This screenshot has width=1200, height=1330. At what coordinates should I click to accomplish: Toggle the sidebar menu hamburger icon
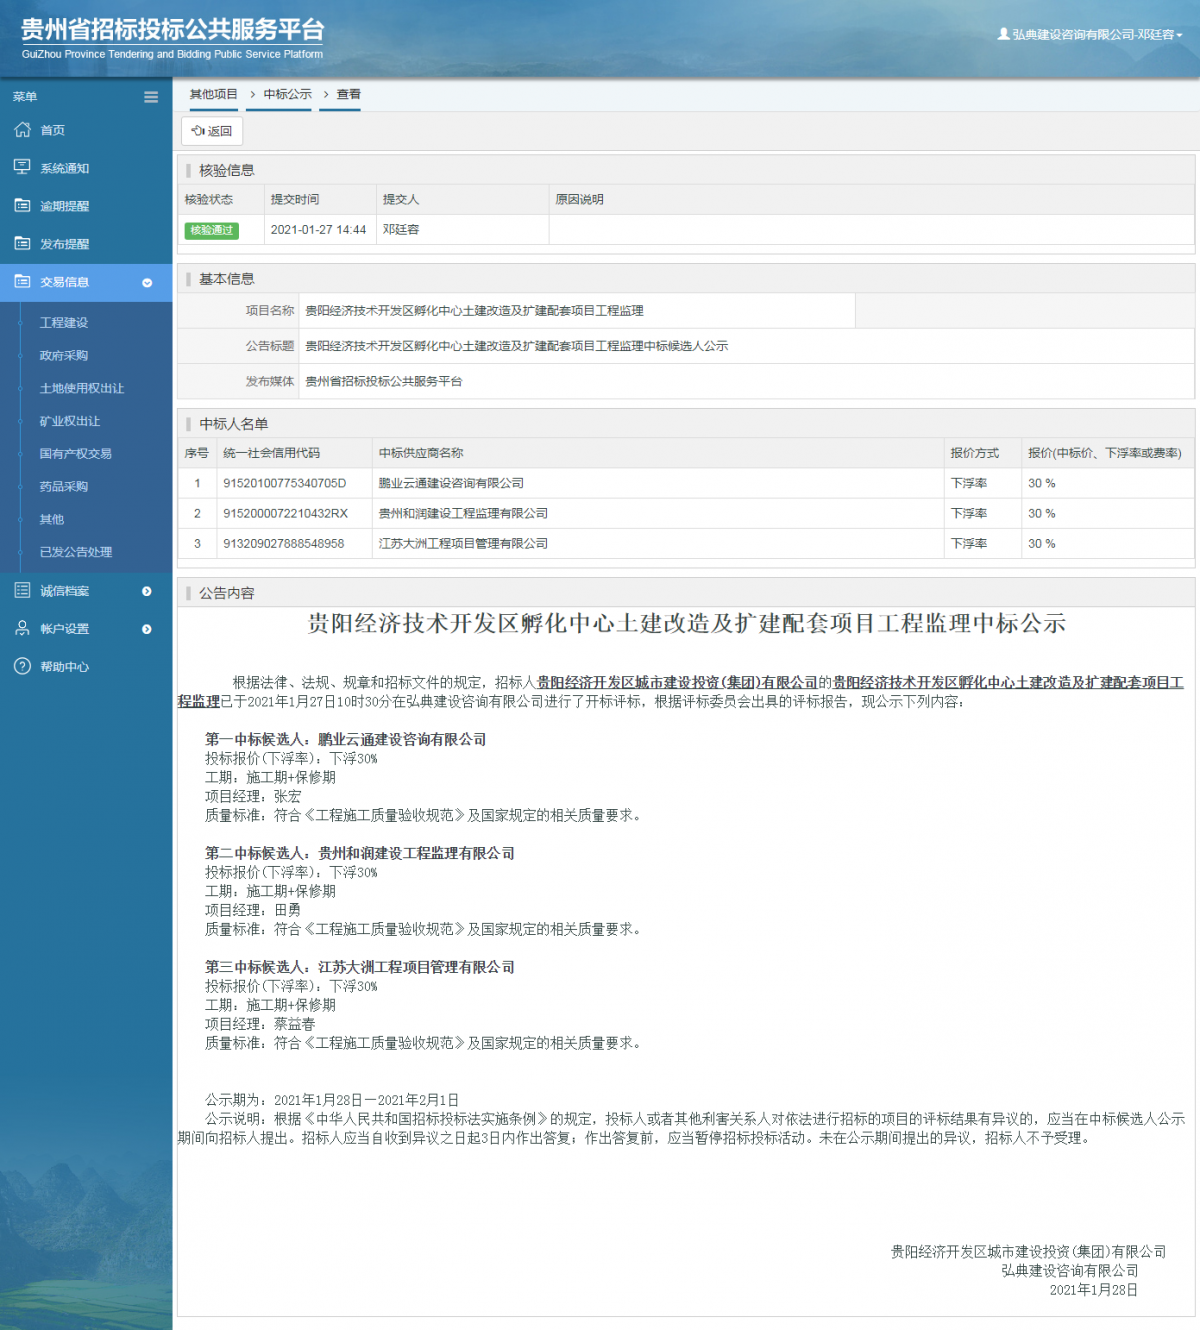pos(151,97)
